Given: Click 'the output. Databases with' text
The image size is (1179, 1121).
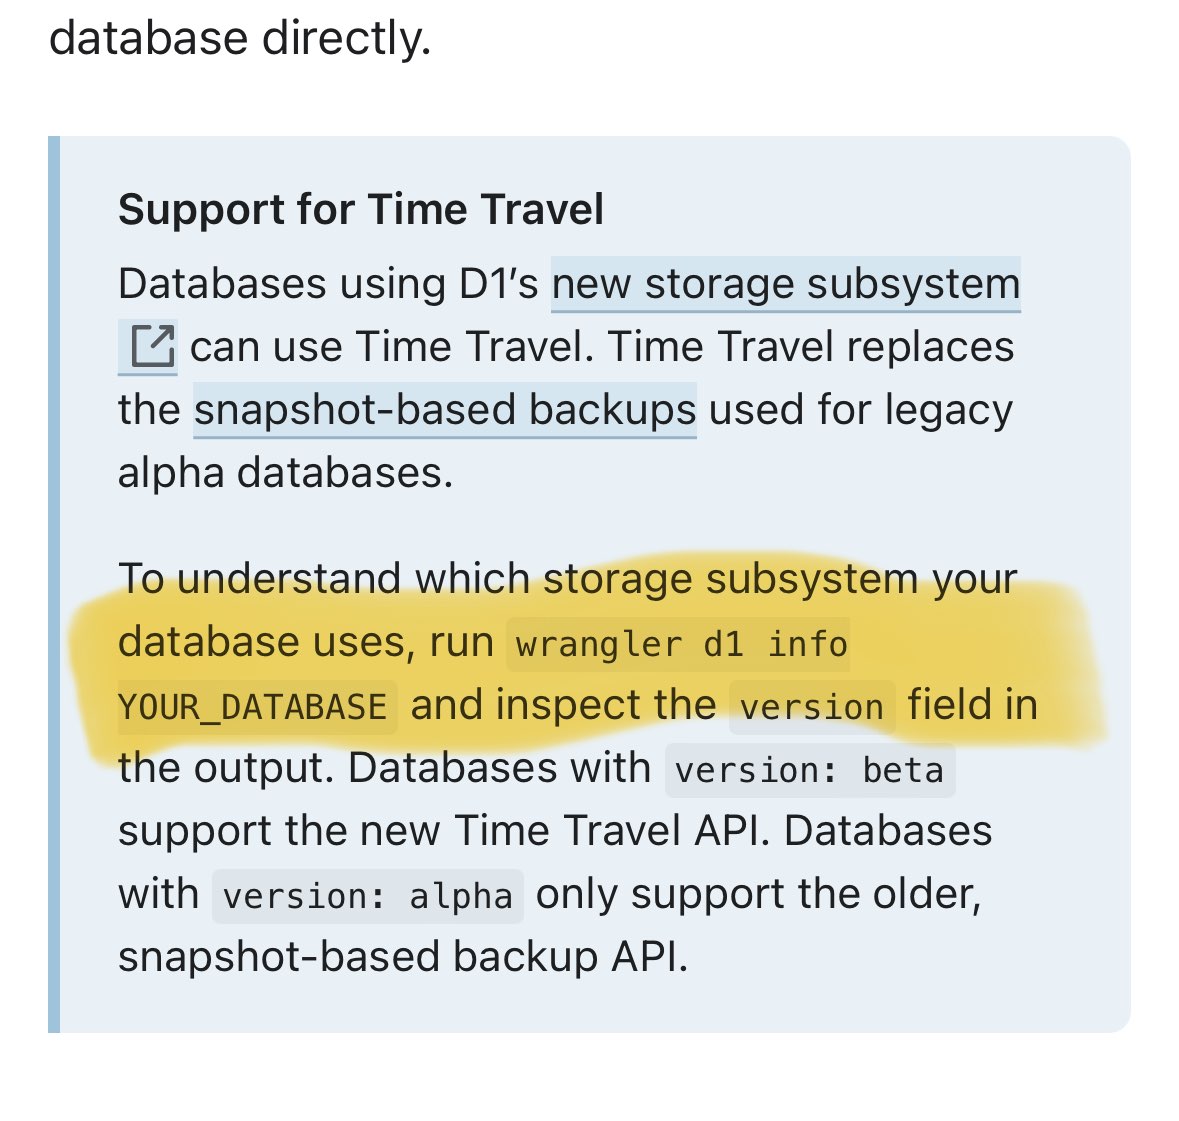Looking at the screenshot, I should click(385, 768).
